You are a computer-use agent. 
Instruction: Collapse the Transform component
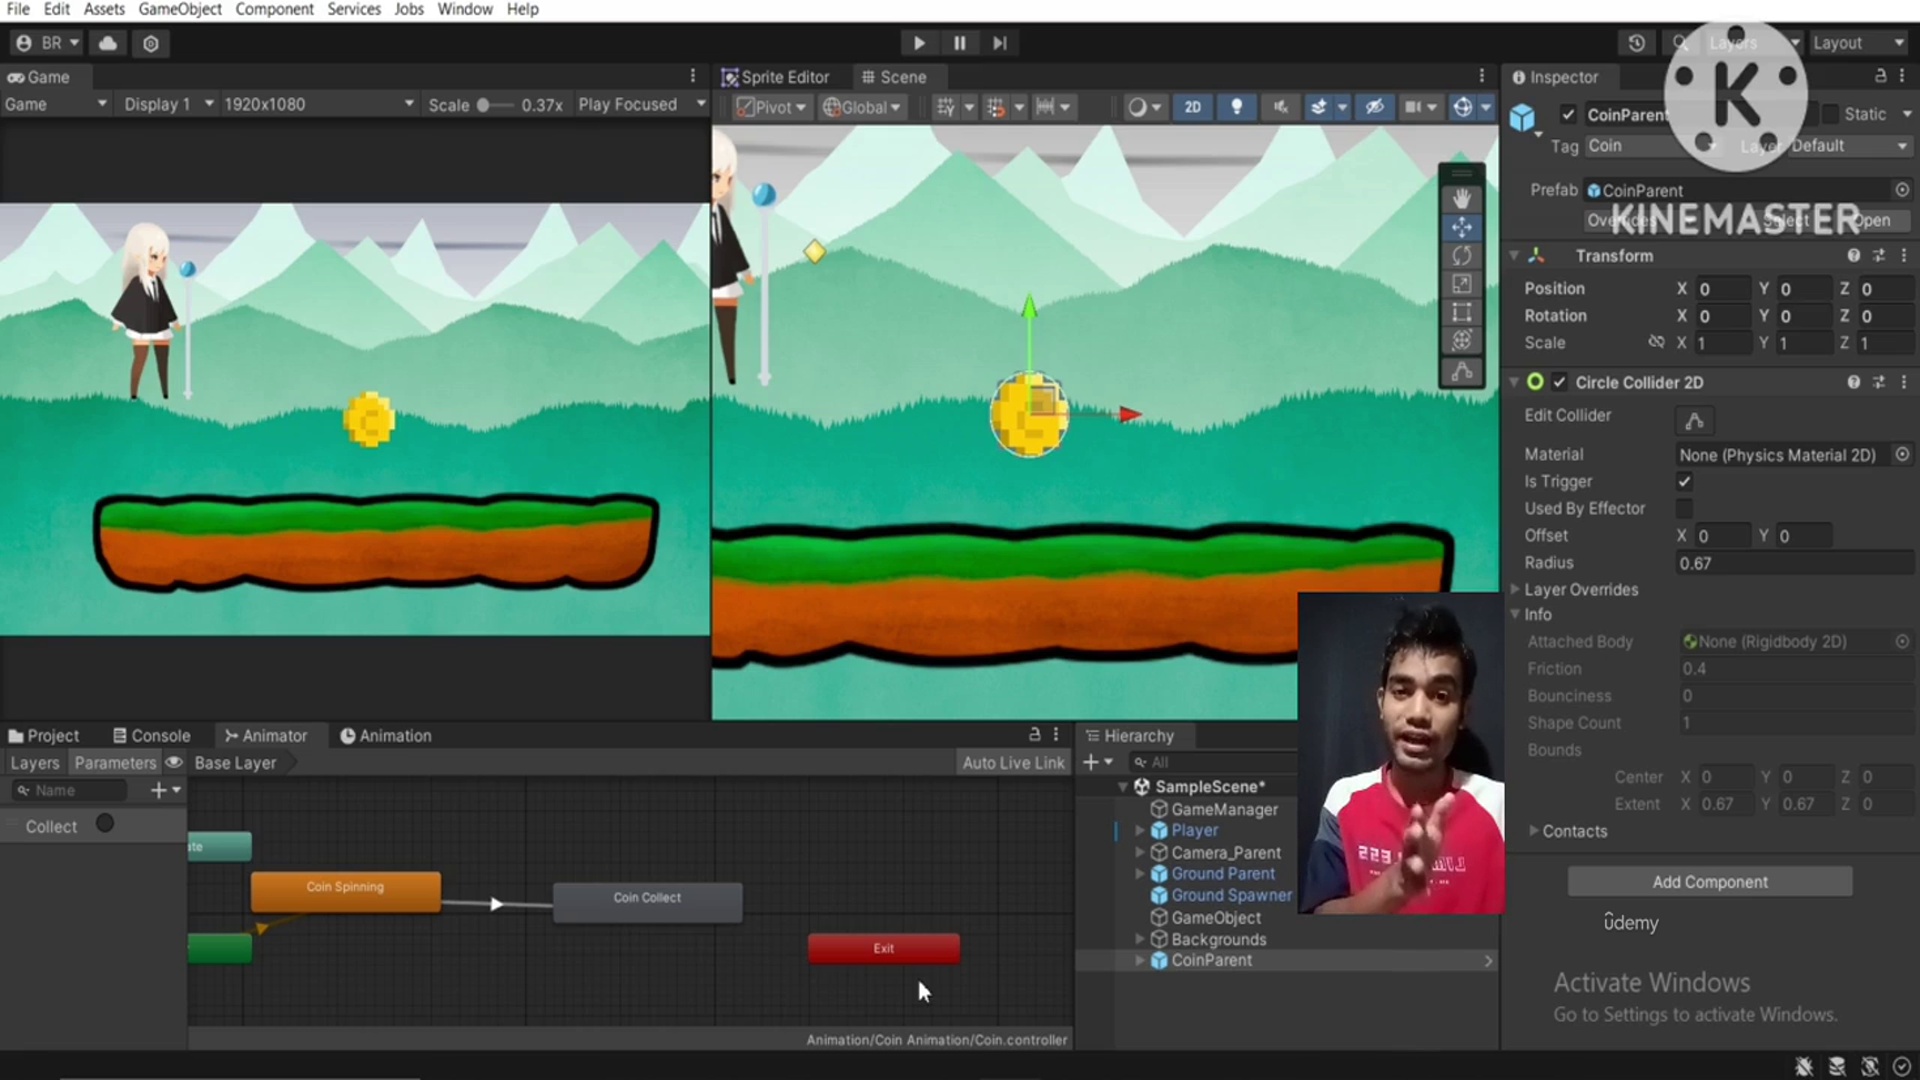click(1514, 256)
